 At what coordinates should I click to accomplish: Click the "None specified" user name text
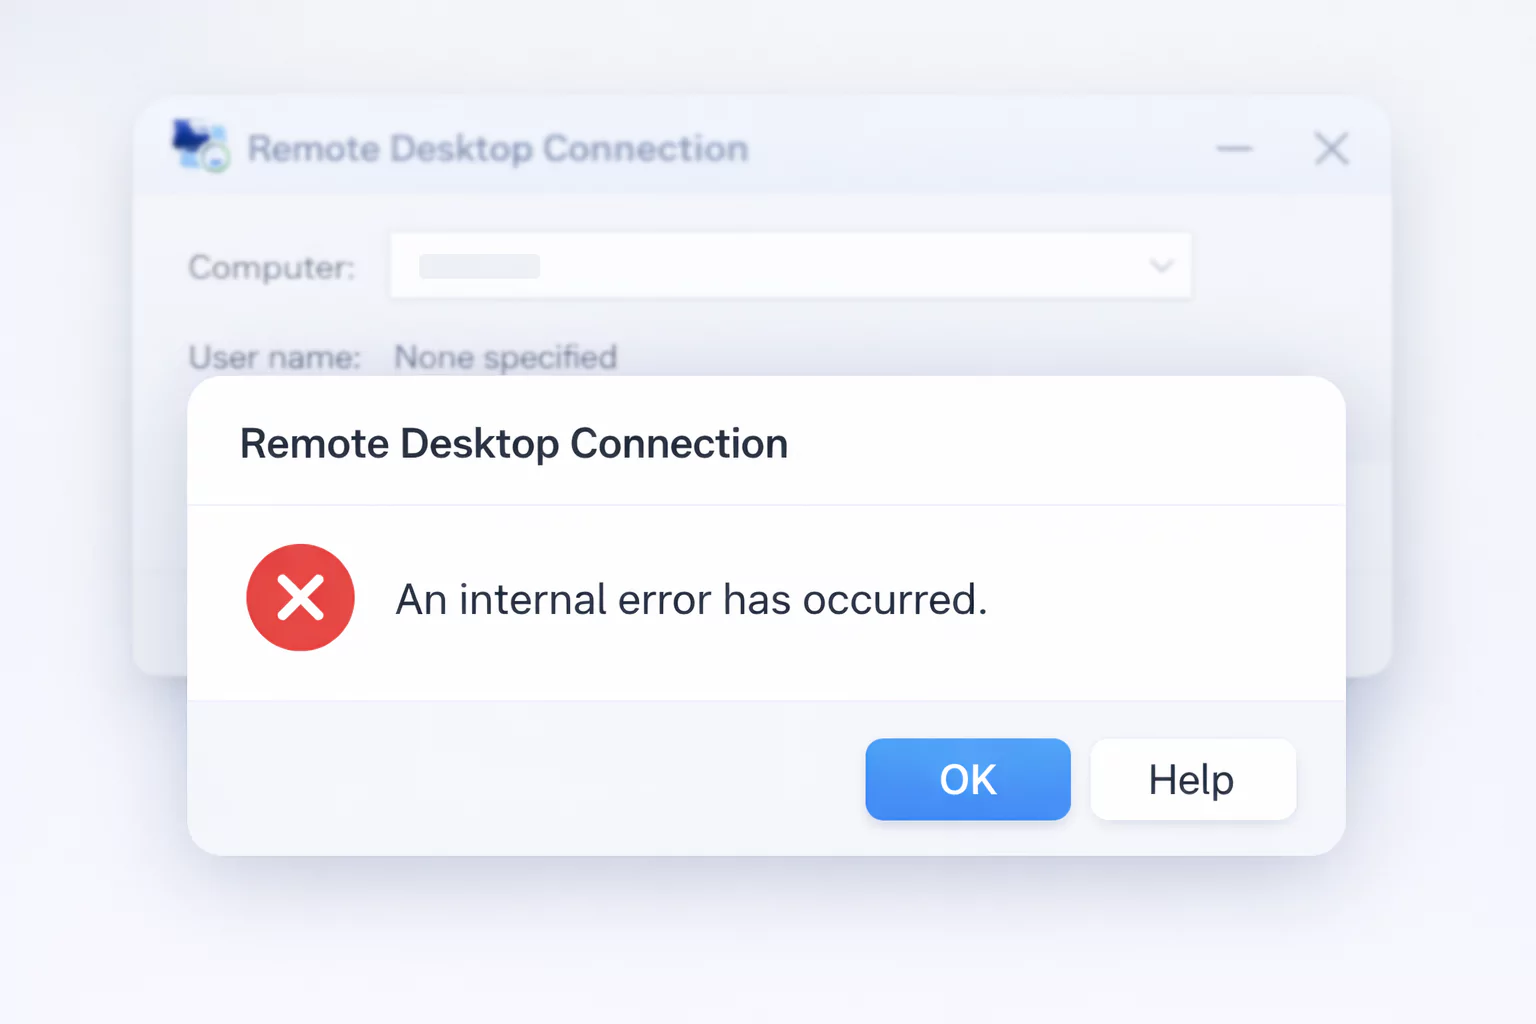[505, 357]
